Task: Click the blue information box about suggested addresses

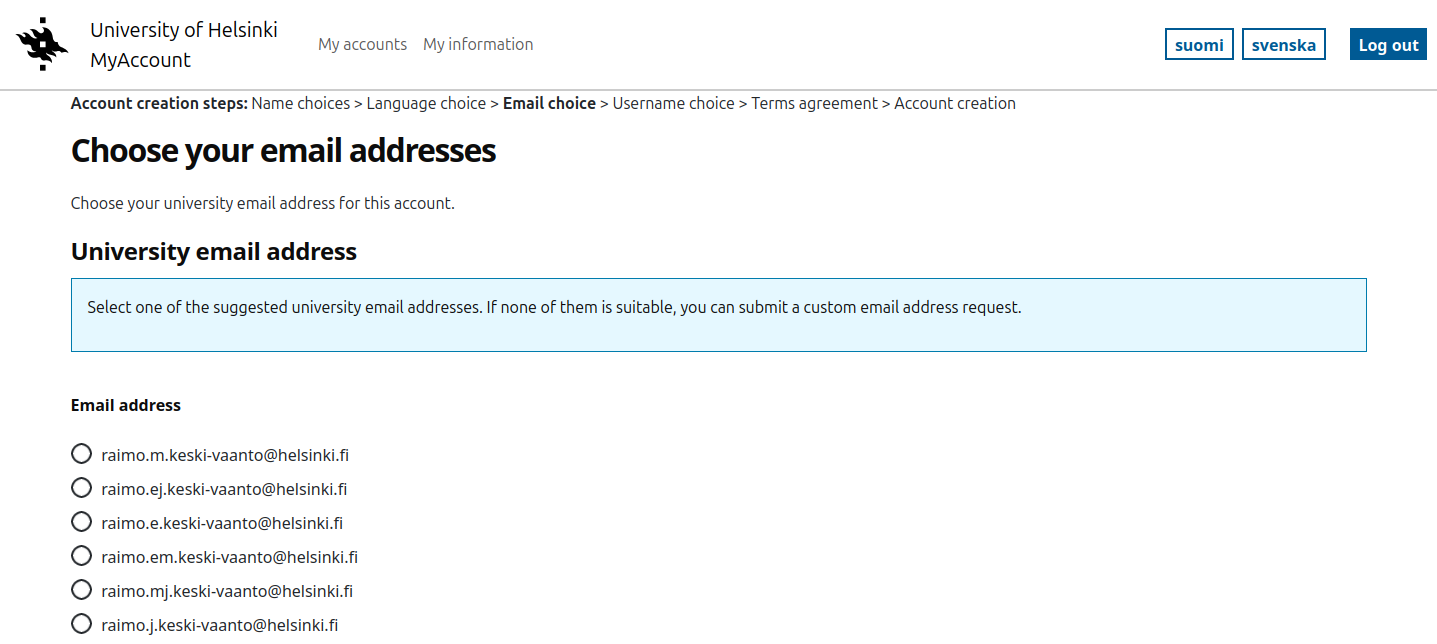Action: pos(718,314)
